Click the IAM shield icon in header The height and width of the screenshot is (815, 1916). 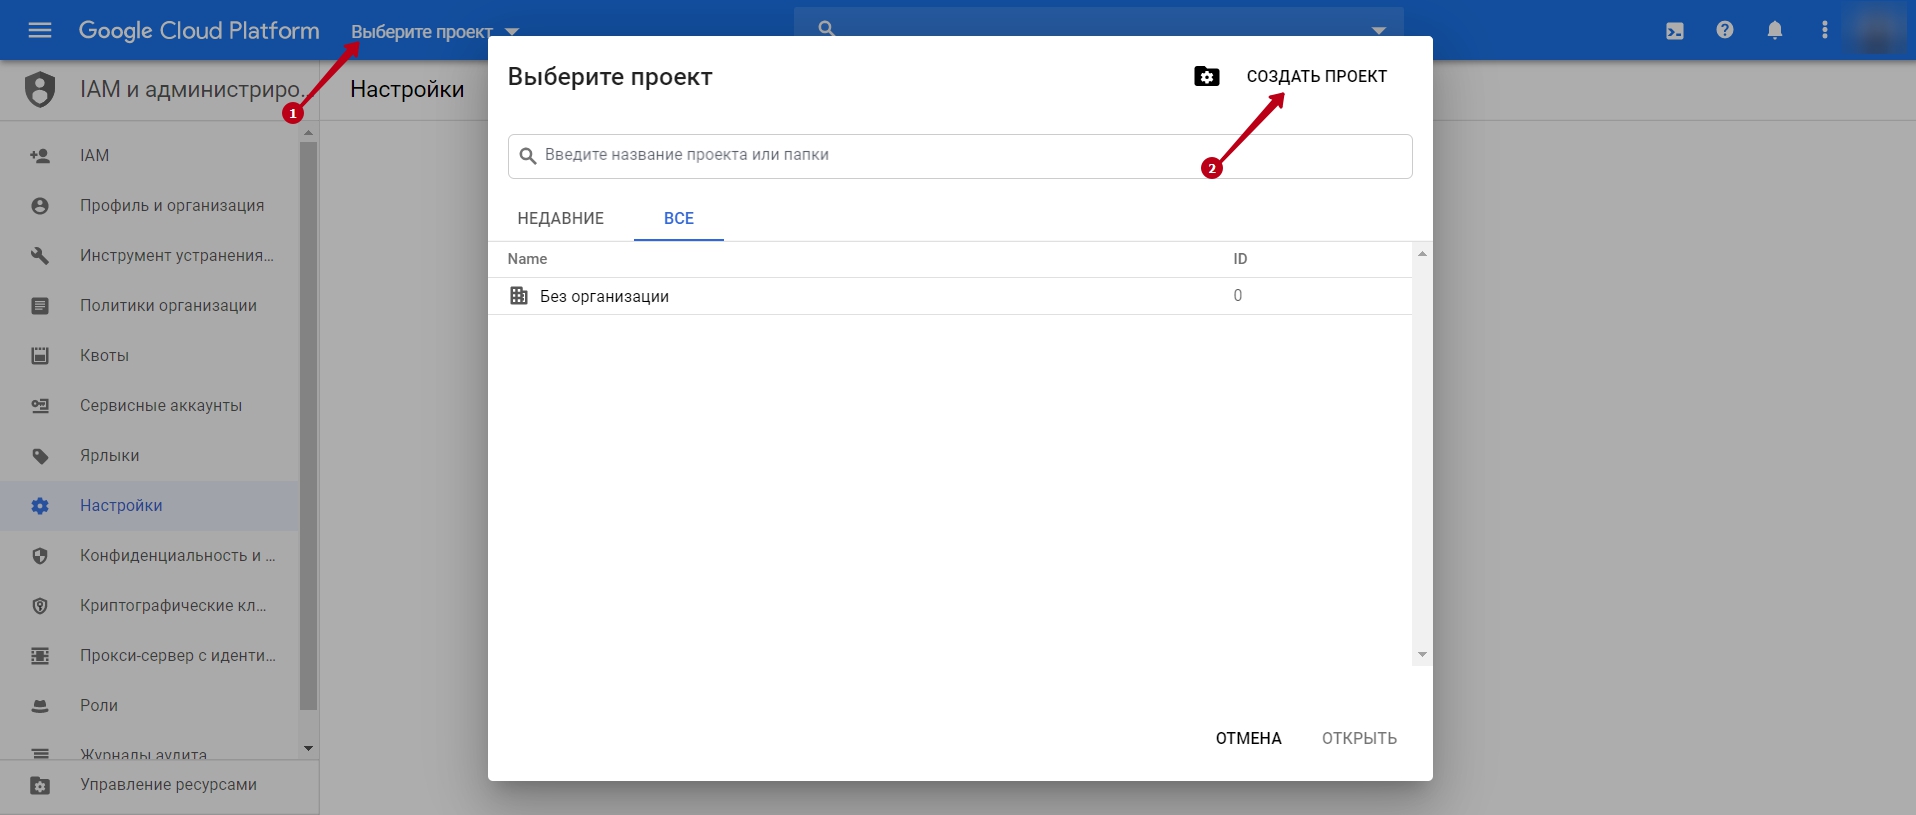[40, 90]
